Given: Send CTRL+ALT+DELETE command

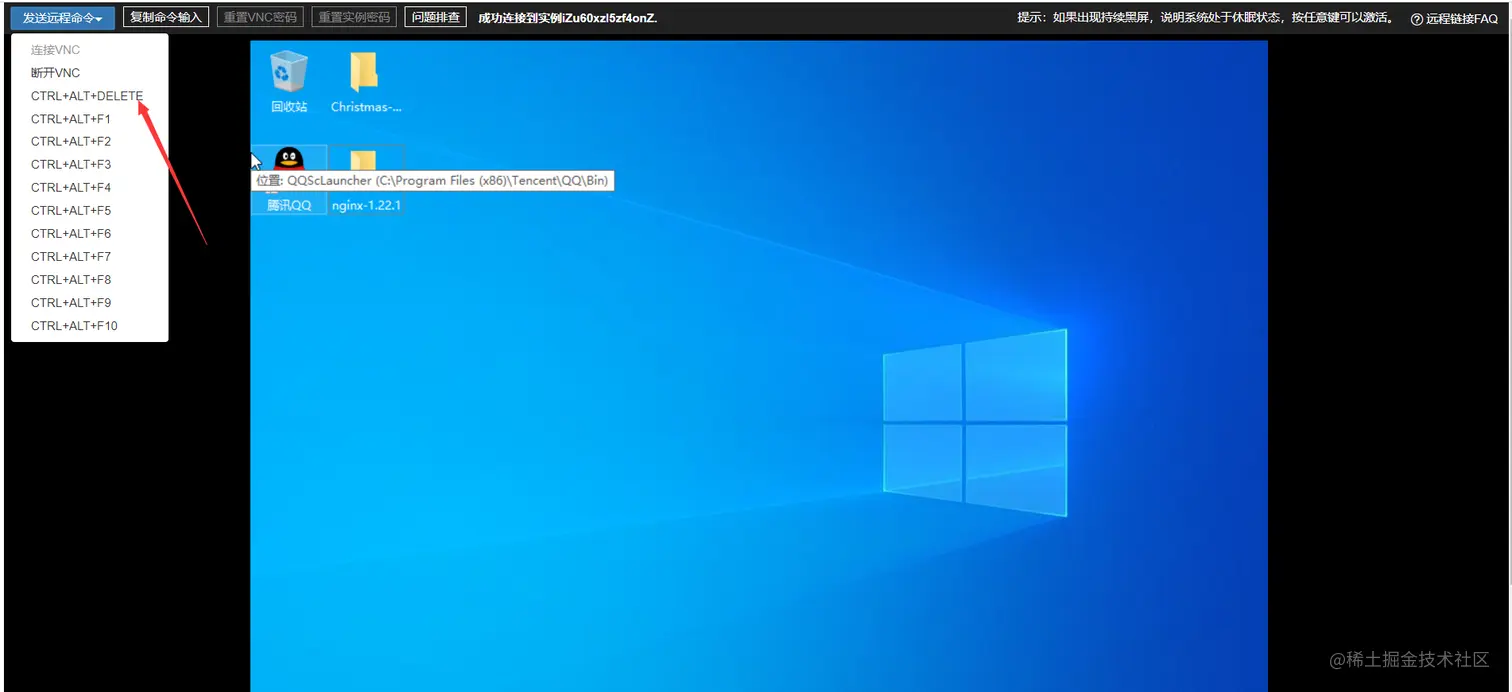Looking at the screenshot, I should tap(87, 96).
